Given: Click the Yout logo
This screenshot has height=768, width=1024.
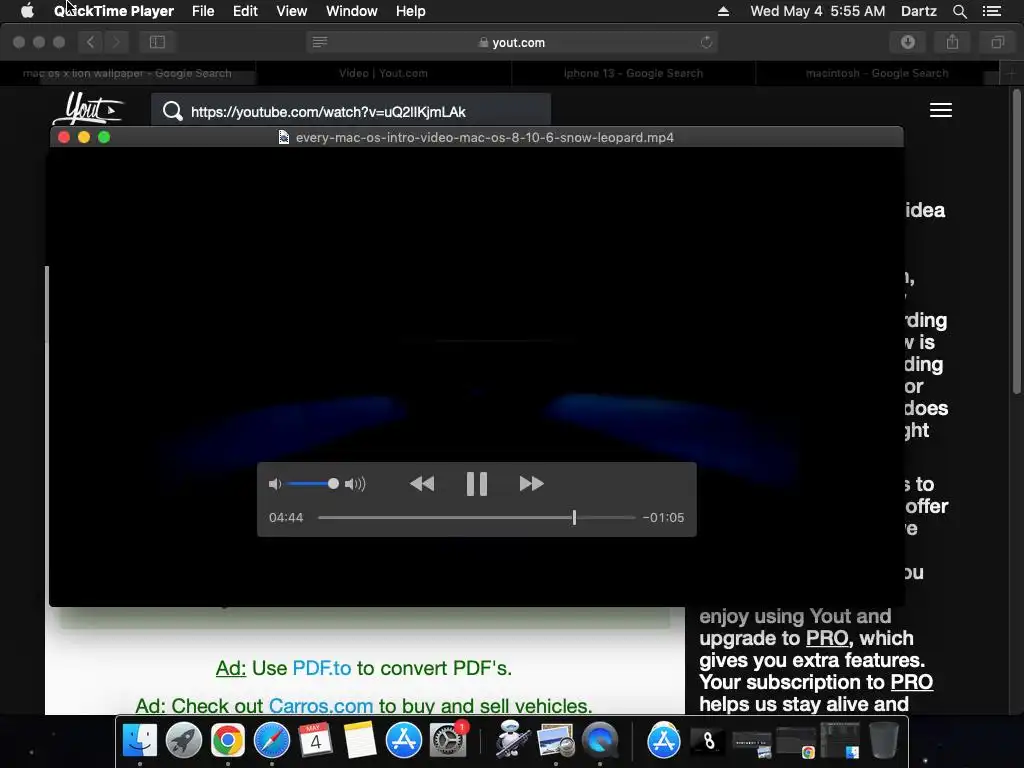Looking at the screenshot, I should click(88, 108).
